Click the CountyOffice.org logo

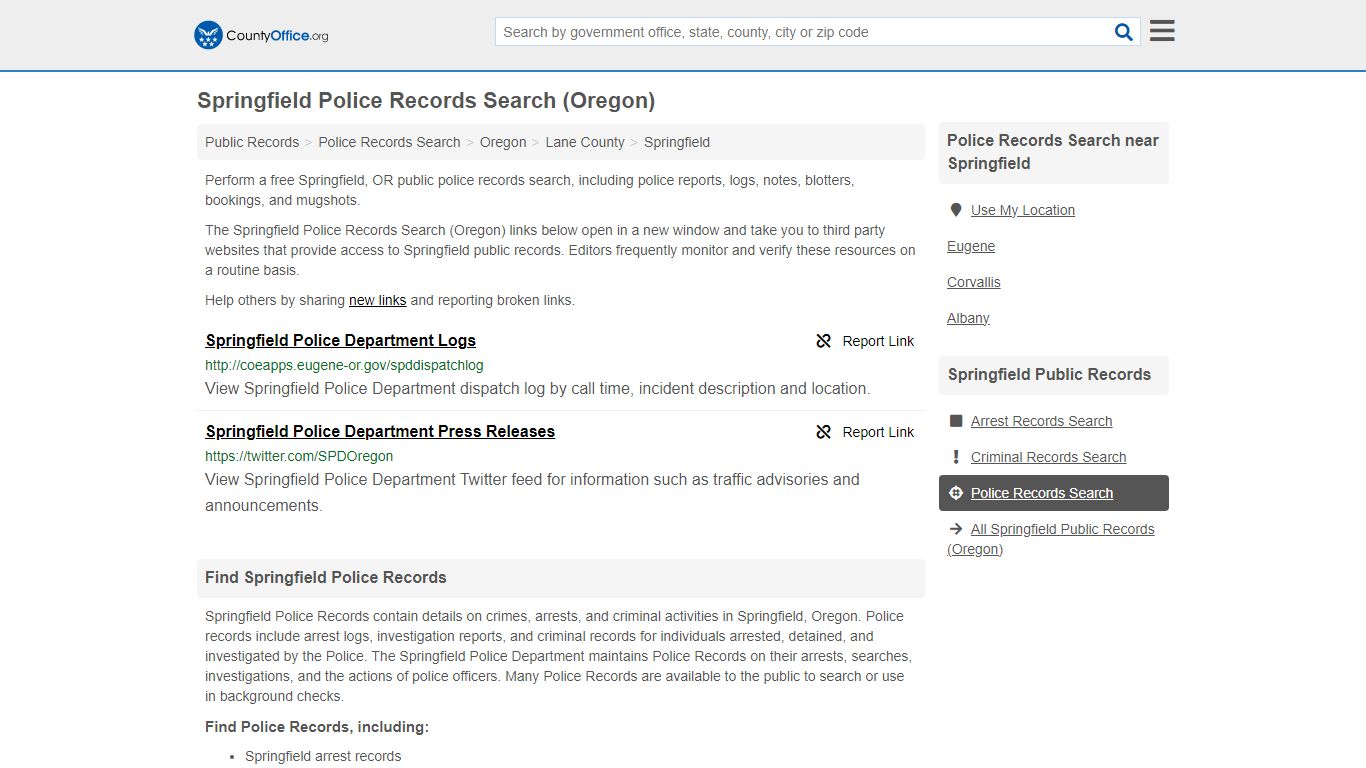coord(261,35)
